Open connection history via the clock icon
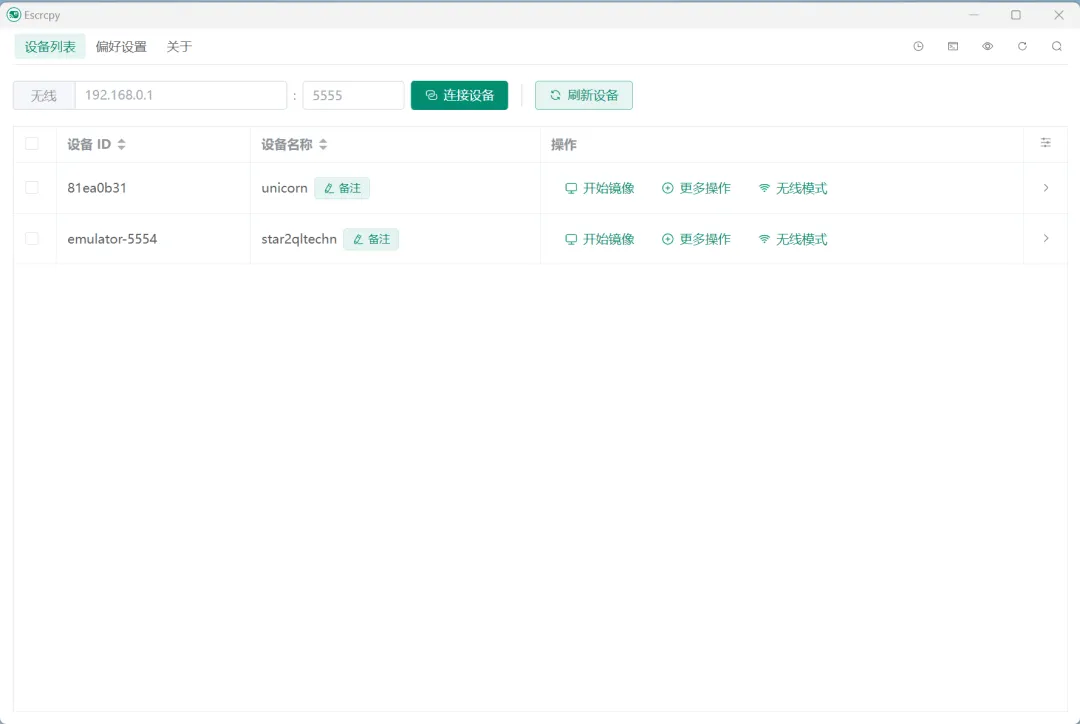The width and height of the screenshot is (1080, 724). point(918,46)
